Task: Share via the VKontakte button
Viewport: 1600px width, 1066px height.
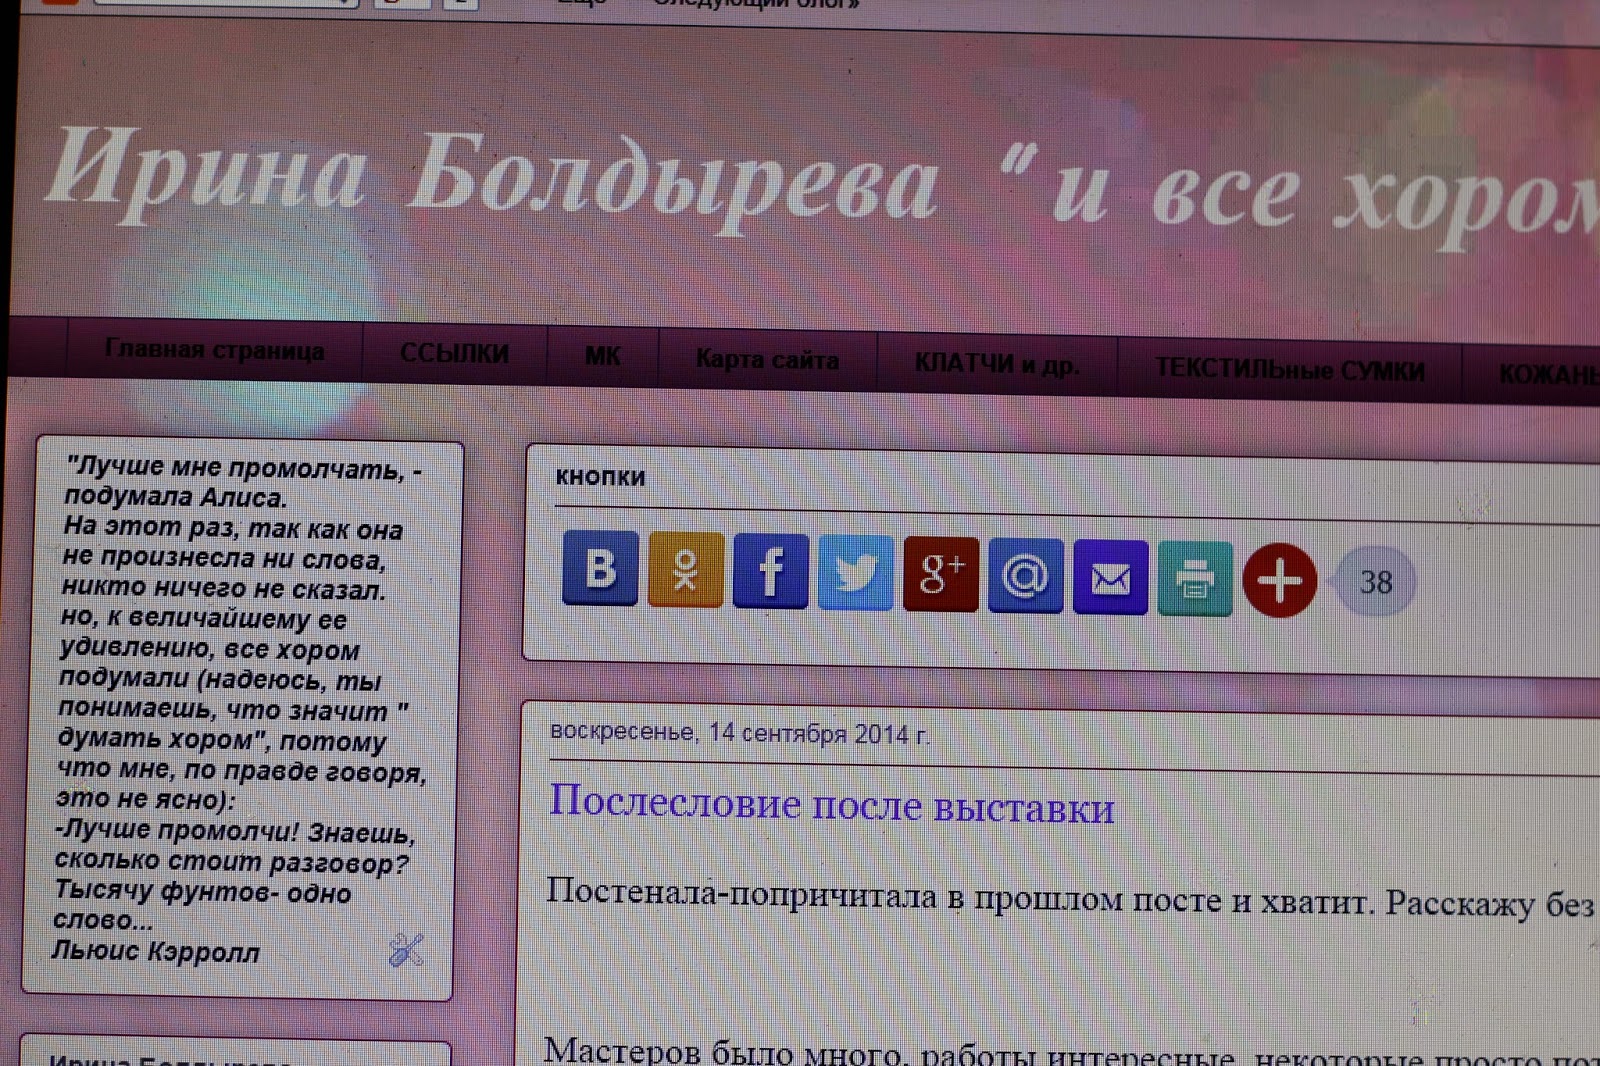Action: click(x=600, y=568)
